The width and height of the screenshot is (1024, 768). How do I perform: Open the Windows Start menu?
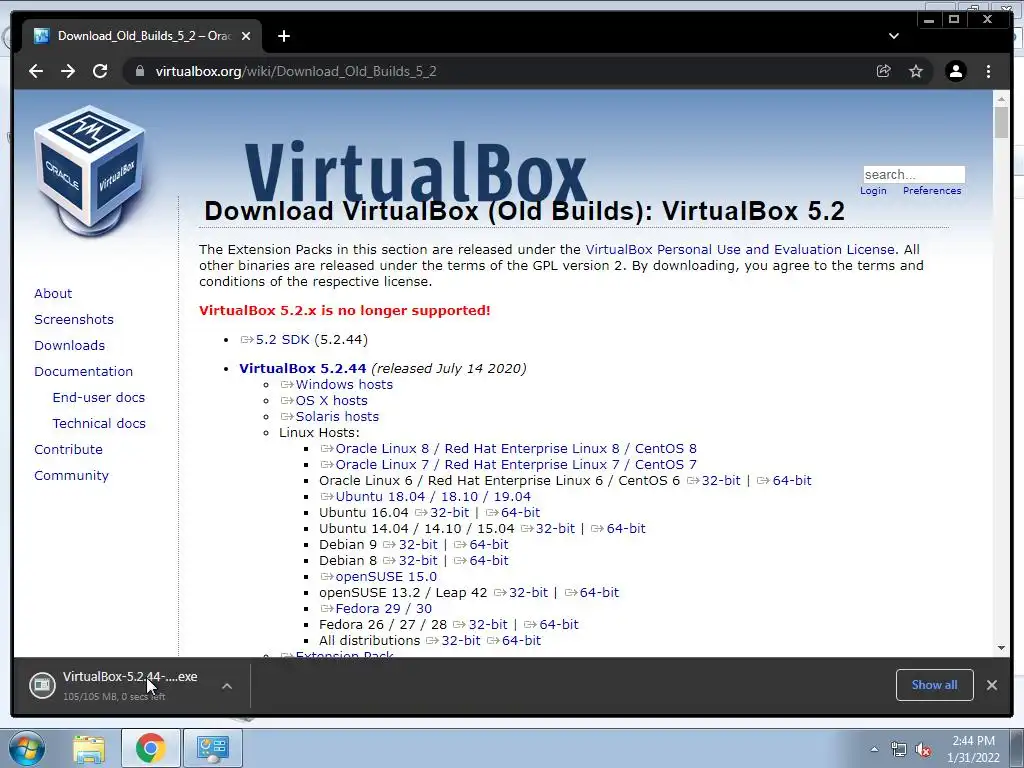[x=27, y=748]
